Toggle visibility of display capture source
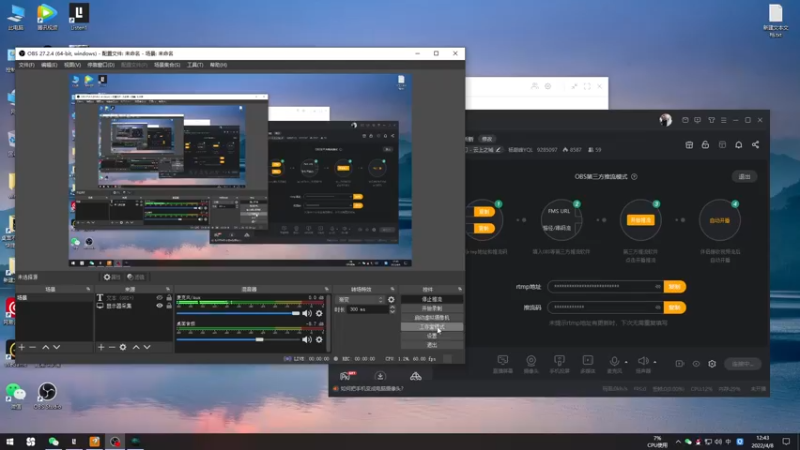This screenshot has width=800, height=450. (x=160, y=306)
